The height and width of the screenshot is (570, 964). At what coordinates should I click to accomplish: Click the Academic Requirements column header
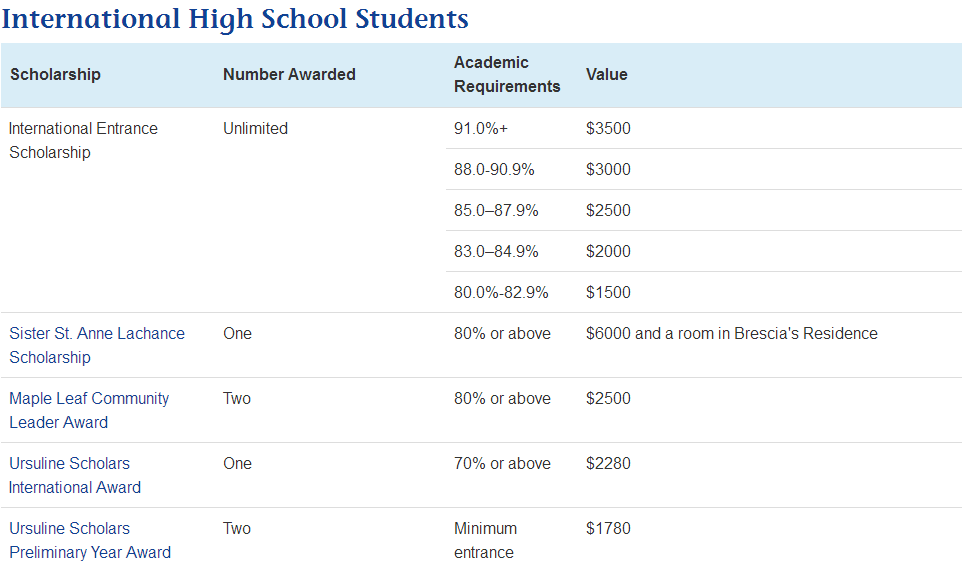(x=507, y=75)
